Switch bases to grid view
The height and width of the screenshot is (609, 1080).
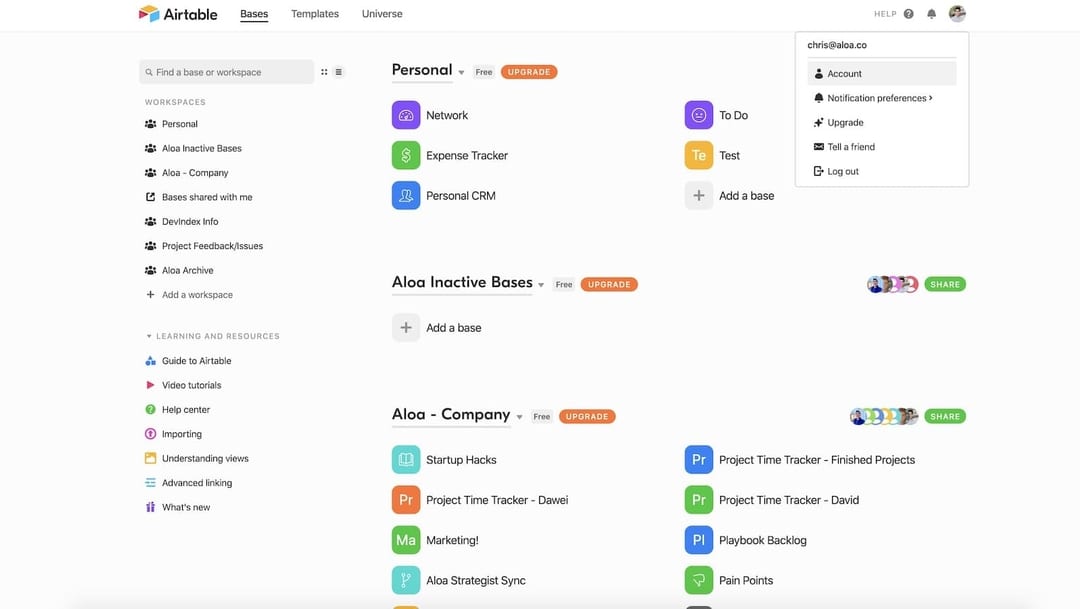[x=323, y=71]
